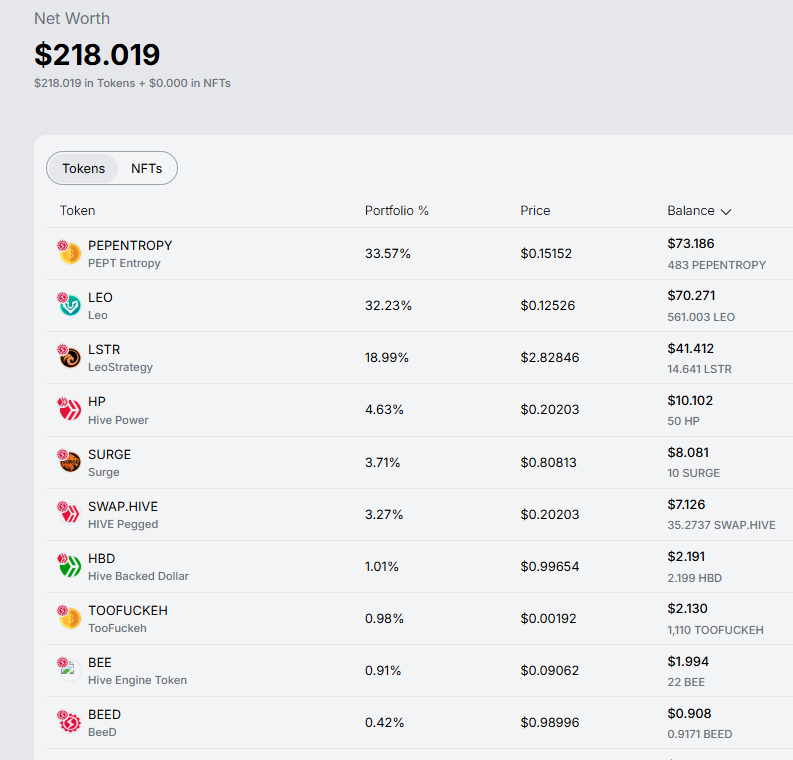This screenshot has height=760, width=793.
Task: Open the LSTR token name
Action: point(104,350)
